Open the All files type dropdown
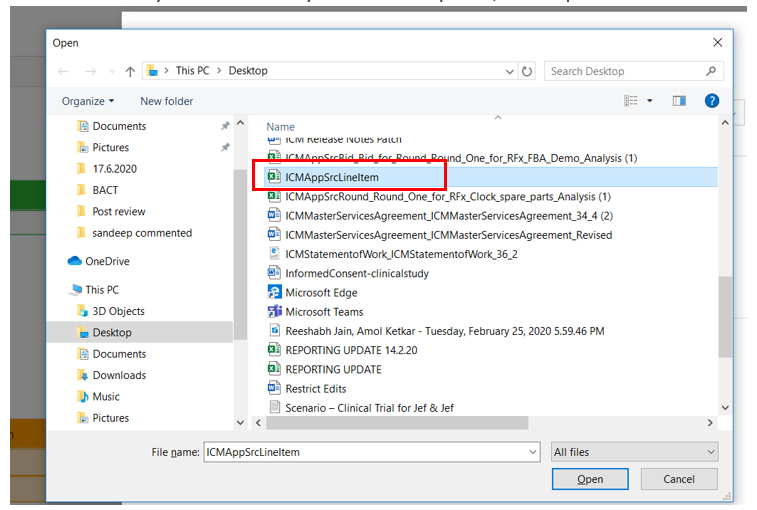 point(634,452)
